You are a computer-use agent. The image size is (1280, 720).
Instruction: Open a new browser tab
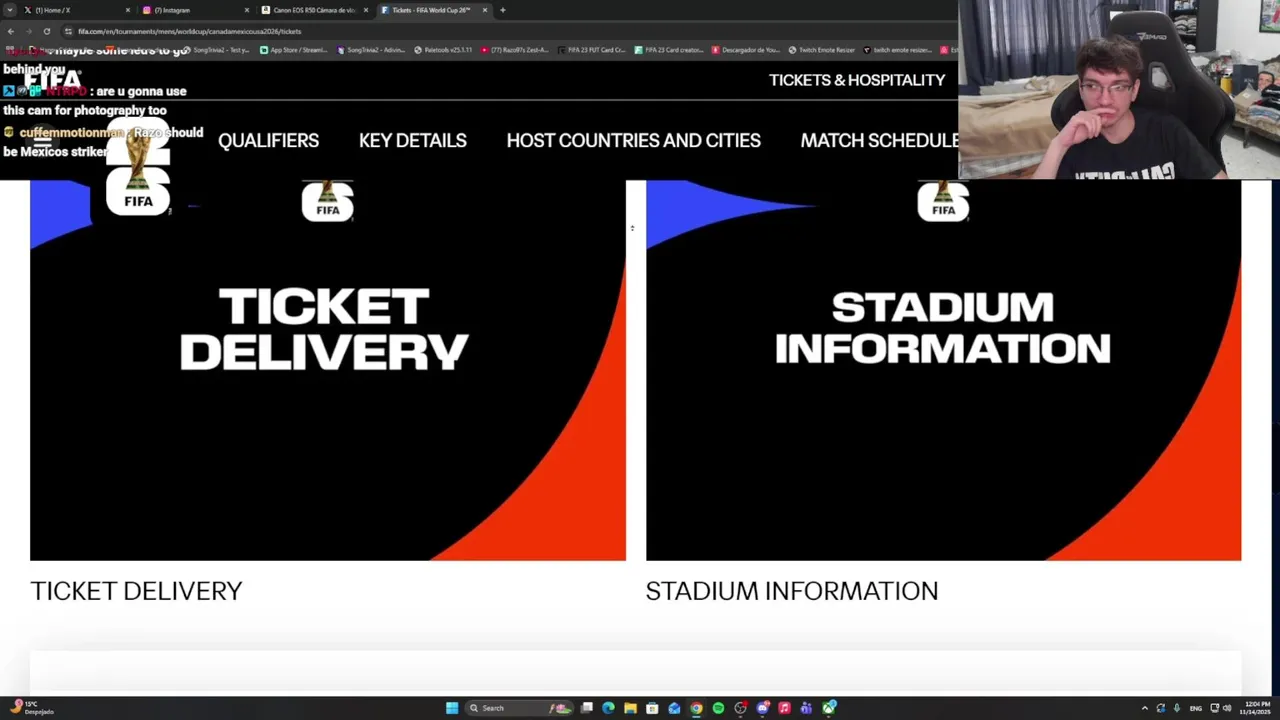point(502,10)
